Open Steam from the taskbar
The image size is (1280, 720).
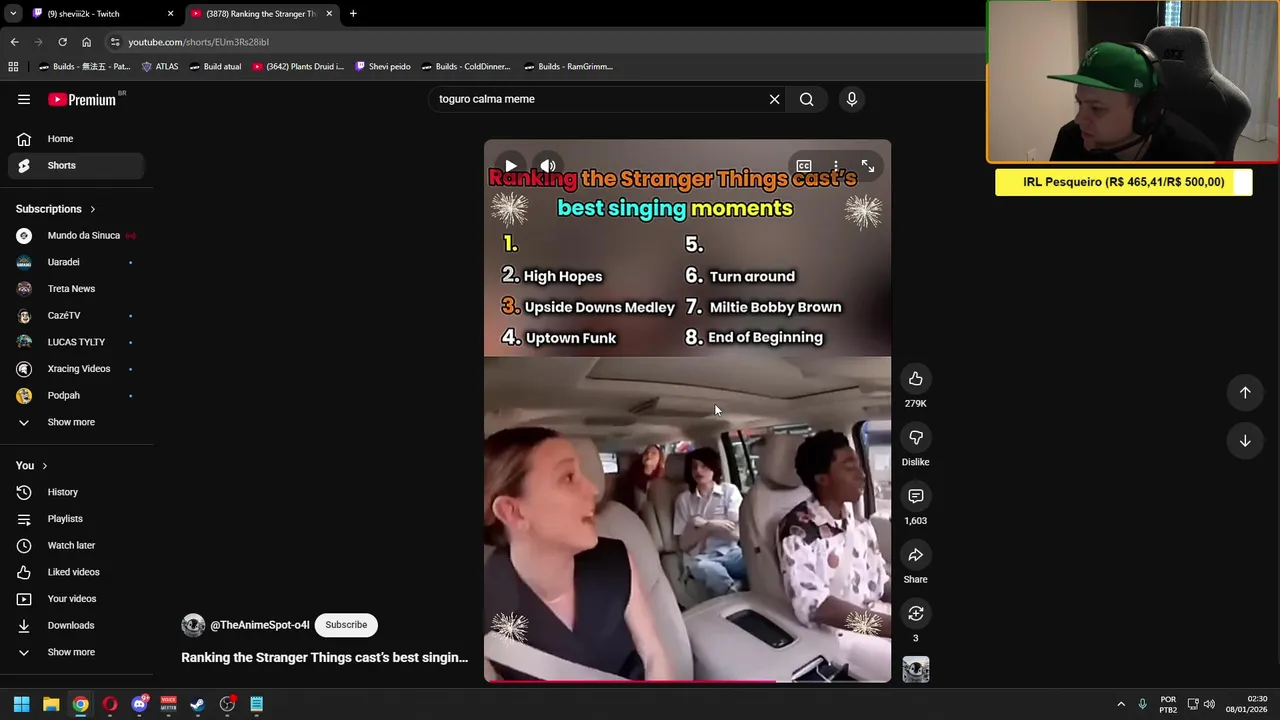(197, 704)
